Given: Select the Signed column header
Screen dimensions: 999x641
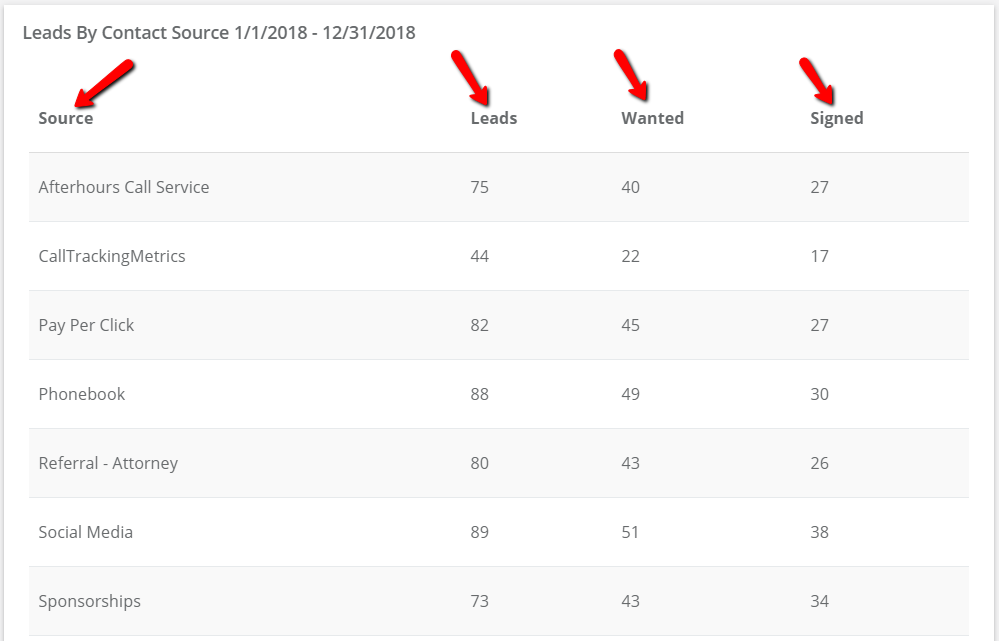Looking at the screenshot, I should pyautogui.click(x=837, y=119).
